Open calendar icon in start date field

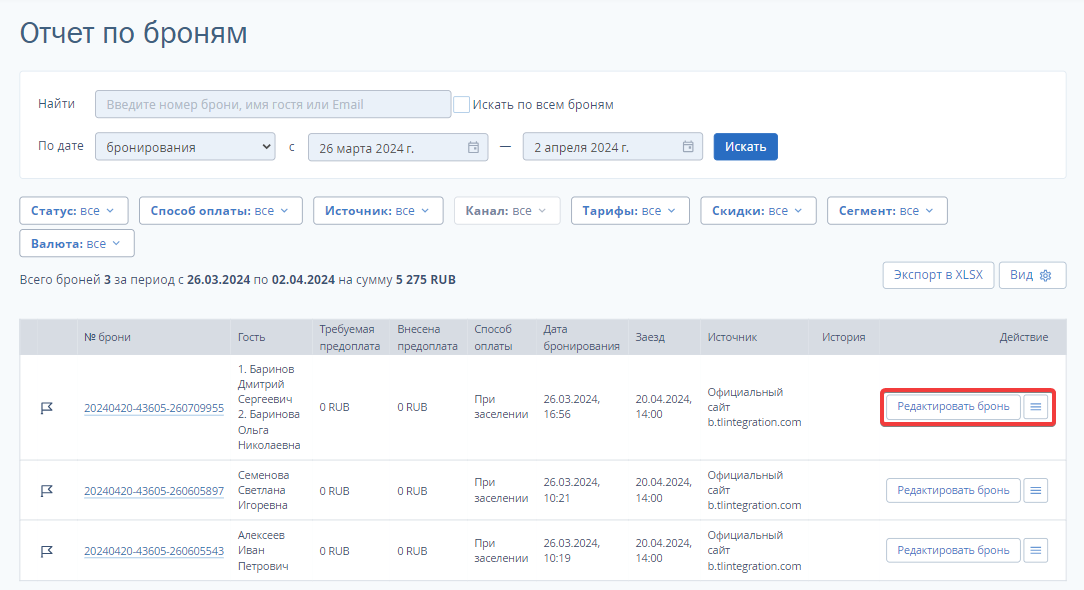[474, 147]
